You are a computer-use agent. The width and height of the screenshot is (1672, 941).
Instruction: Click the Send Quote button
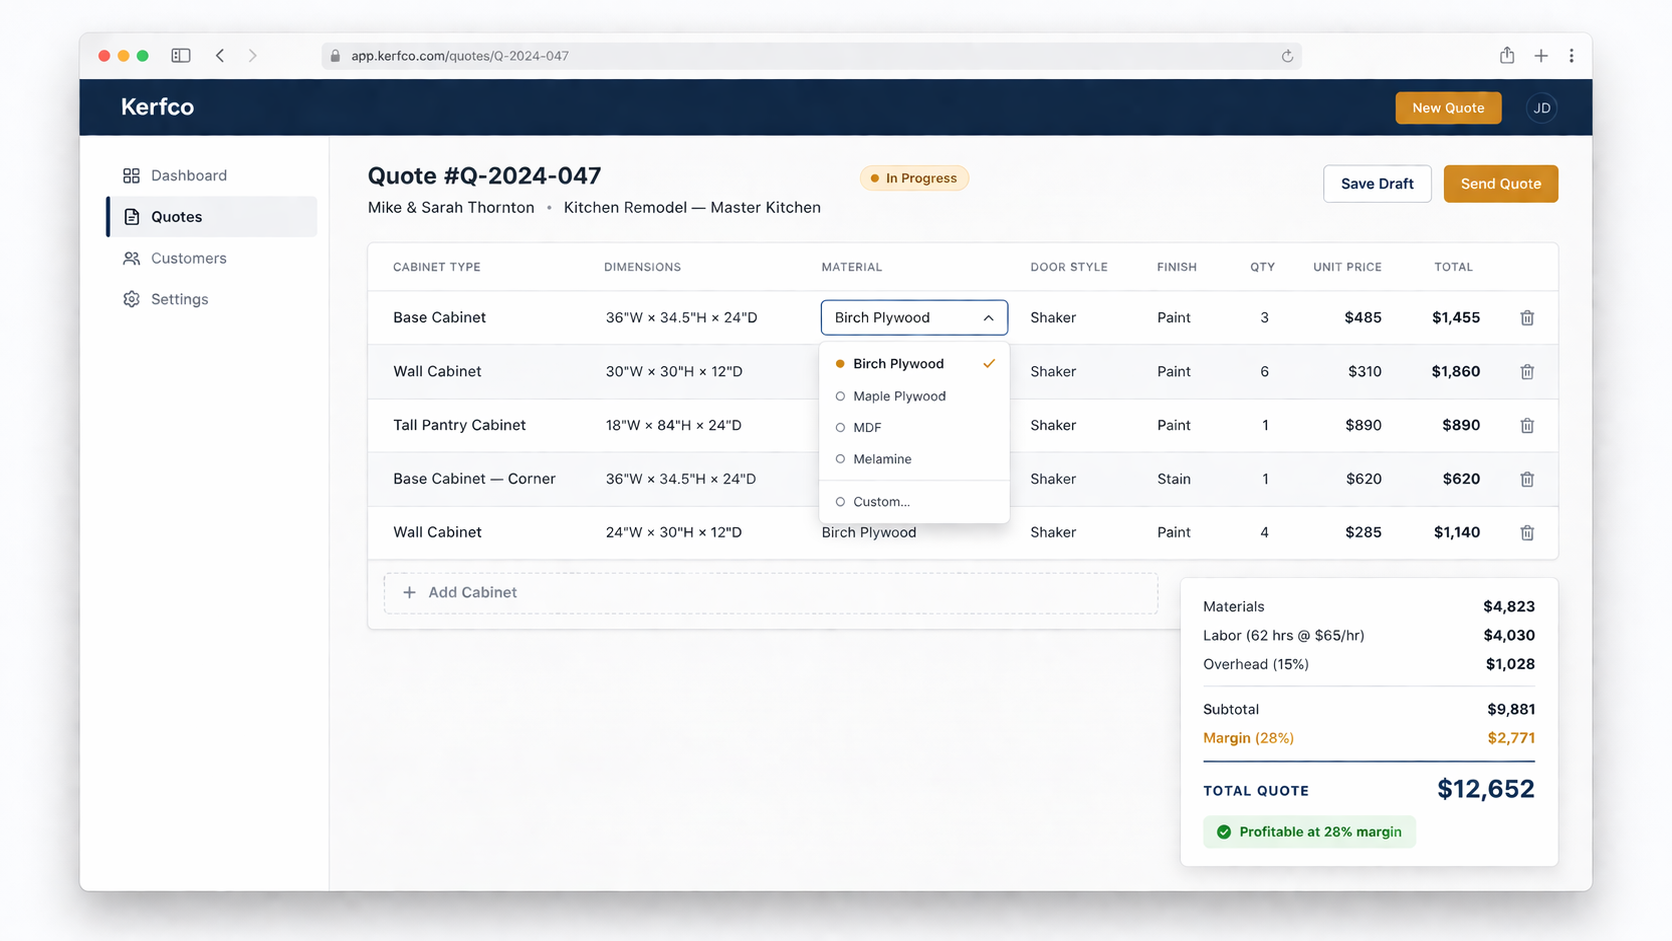1500,183
